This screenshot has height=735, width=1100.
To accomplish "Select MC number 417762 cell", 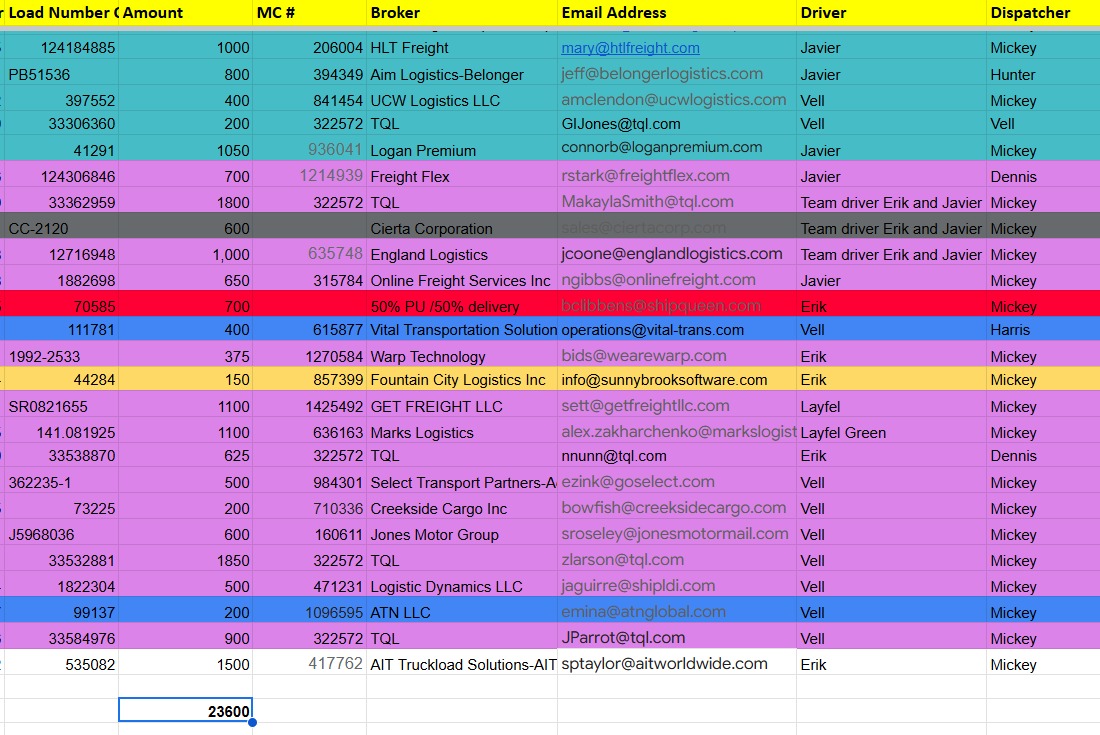I will (309, 663).
